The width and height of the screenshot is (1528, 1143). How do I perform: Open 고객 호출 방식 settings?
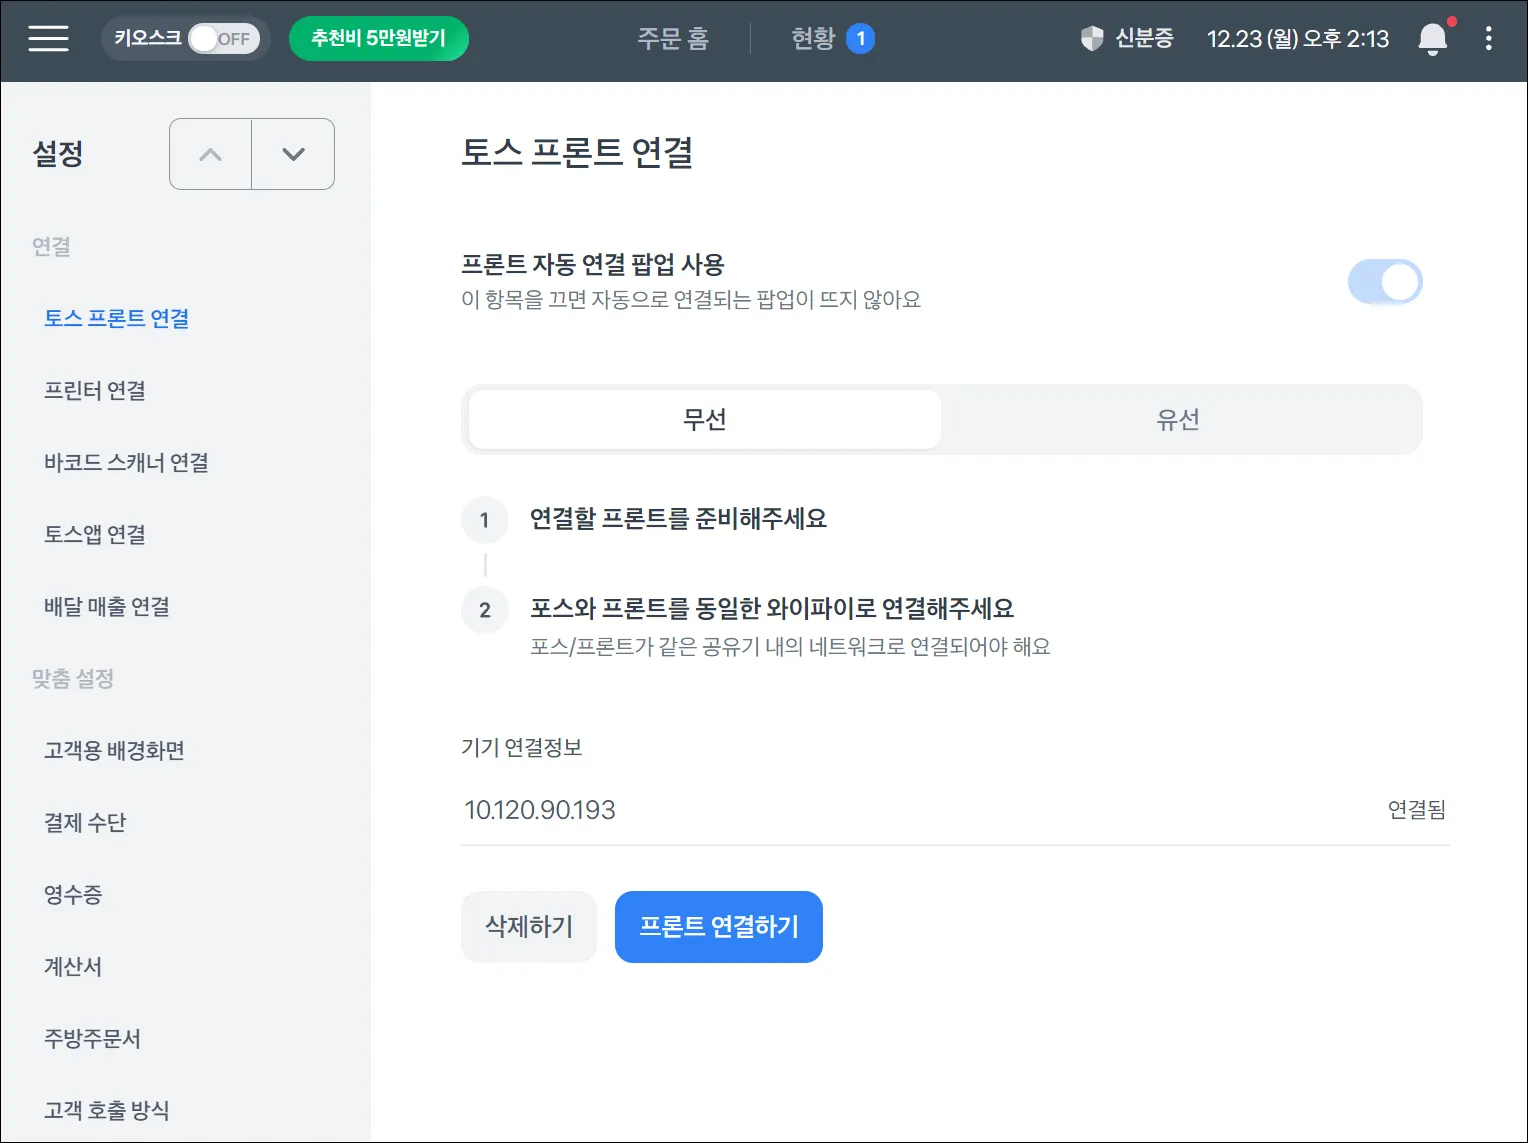(107, 1110)
